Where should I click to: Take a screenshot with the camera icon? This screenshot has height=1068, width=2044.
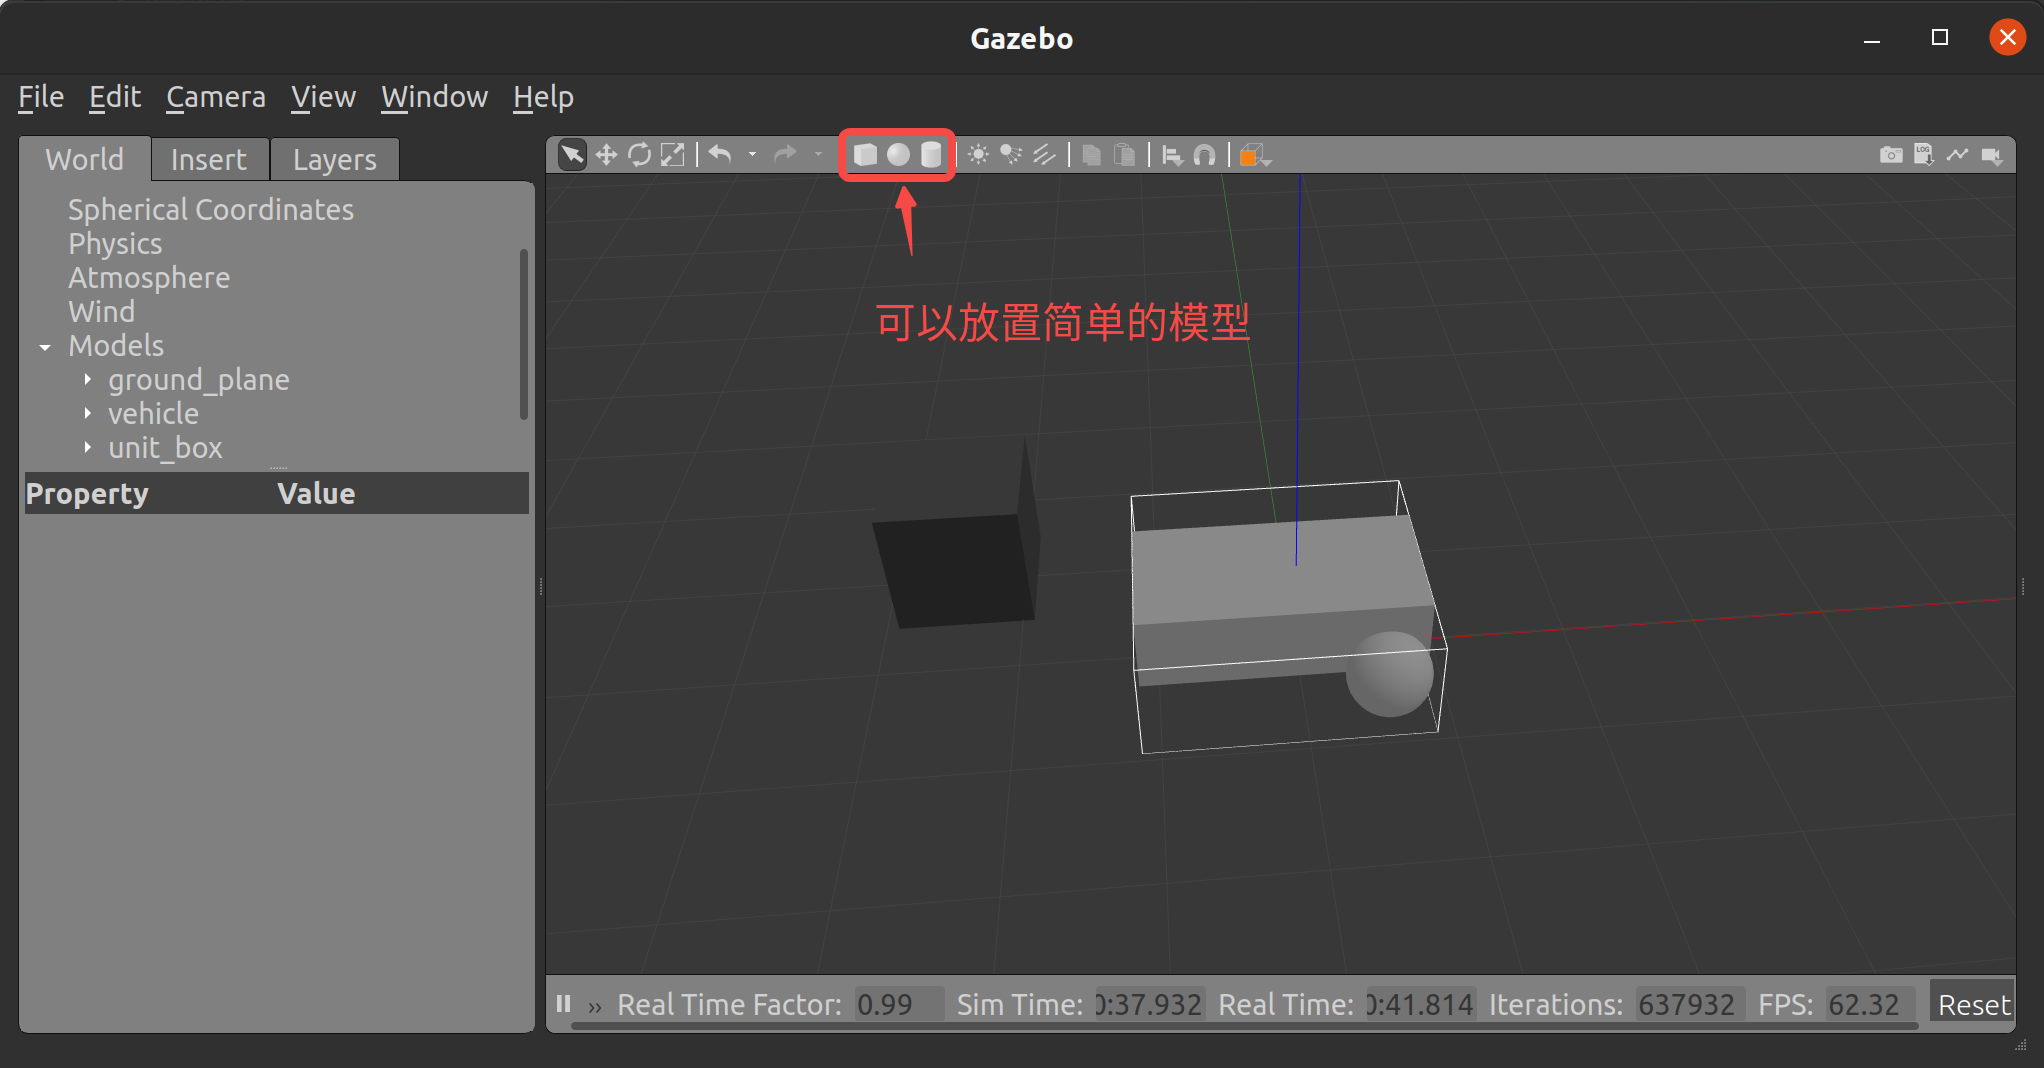click(x=1891, y=155)
